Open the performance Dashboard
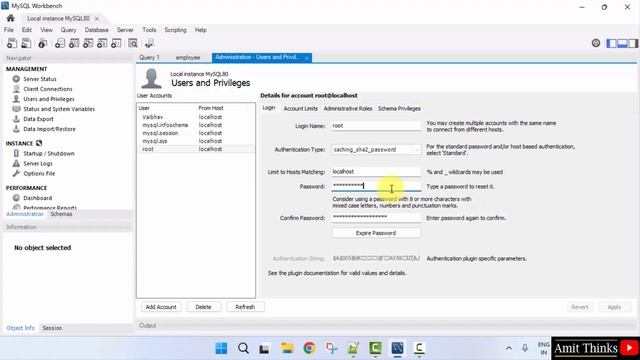The width and height of the screenshot is (640, 360). (37, 198)
